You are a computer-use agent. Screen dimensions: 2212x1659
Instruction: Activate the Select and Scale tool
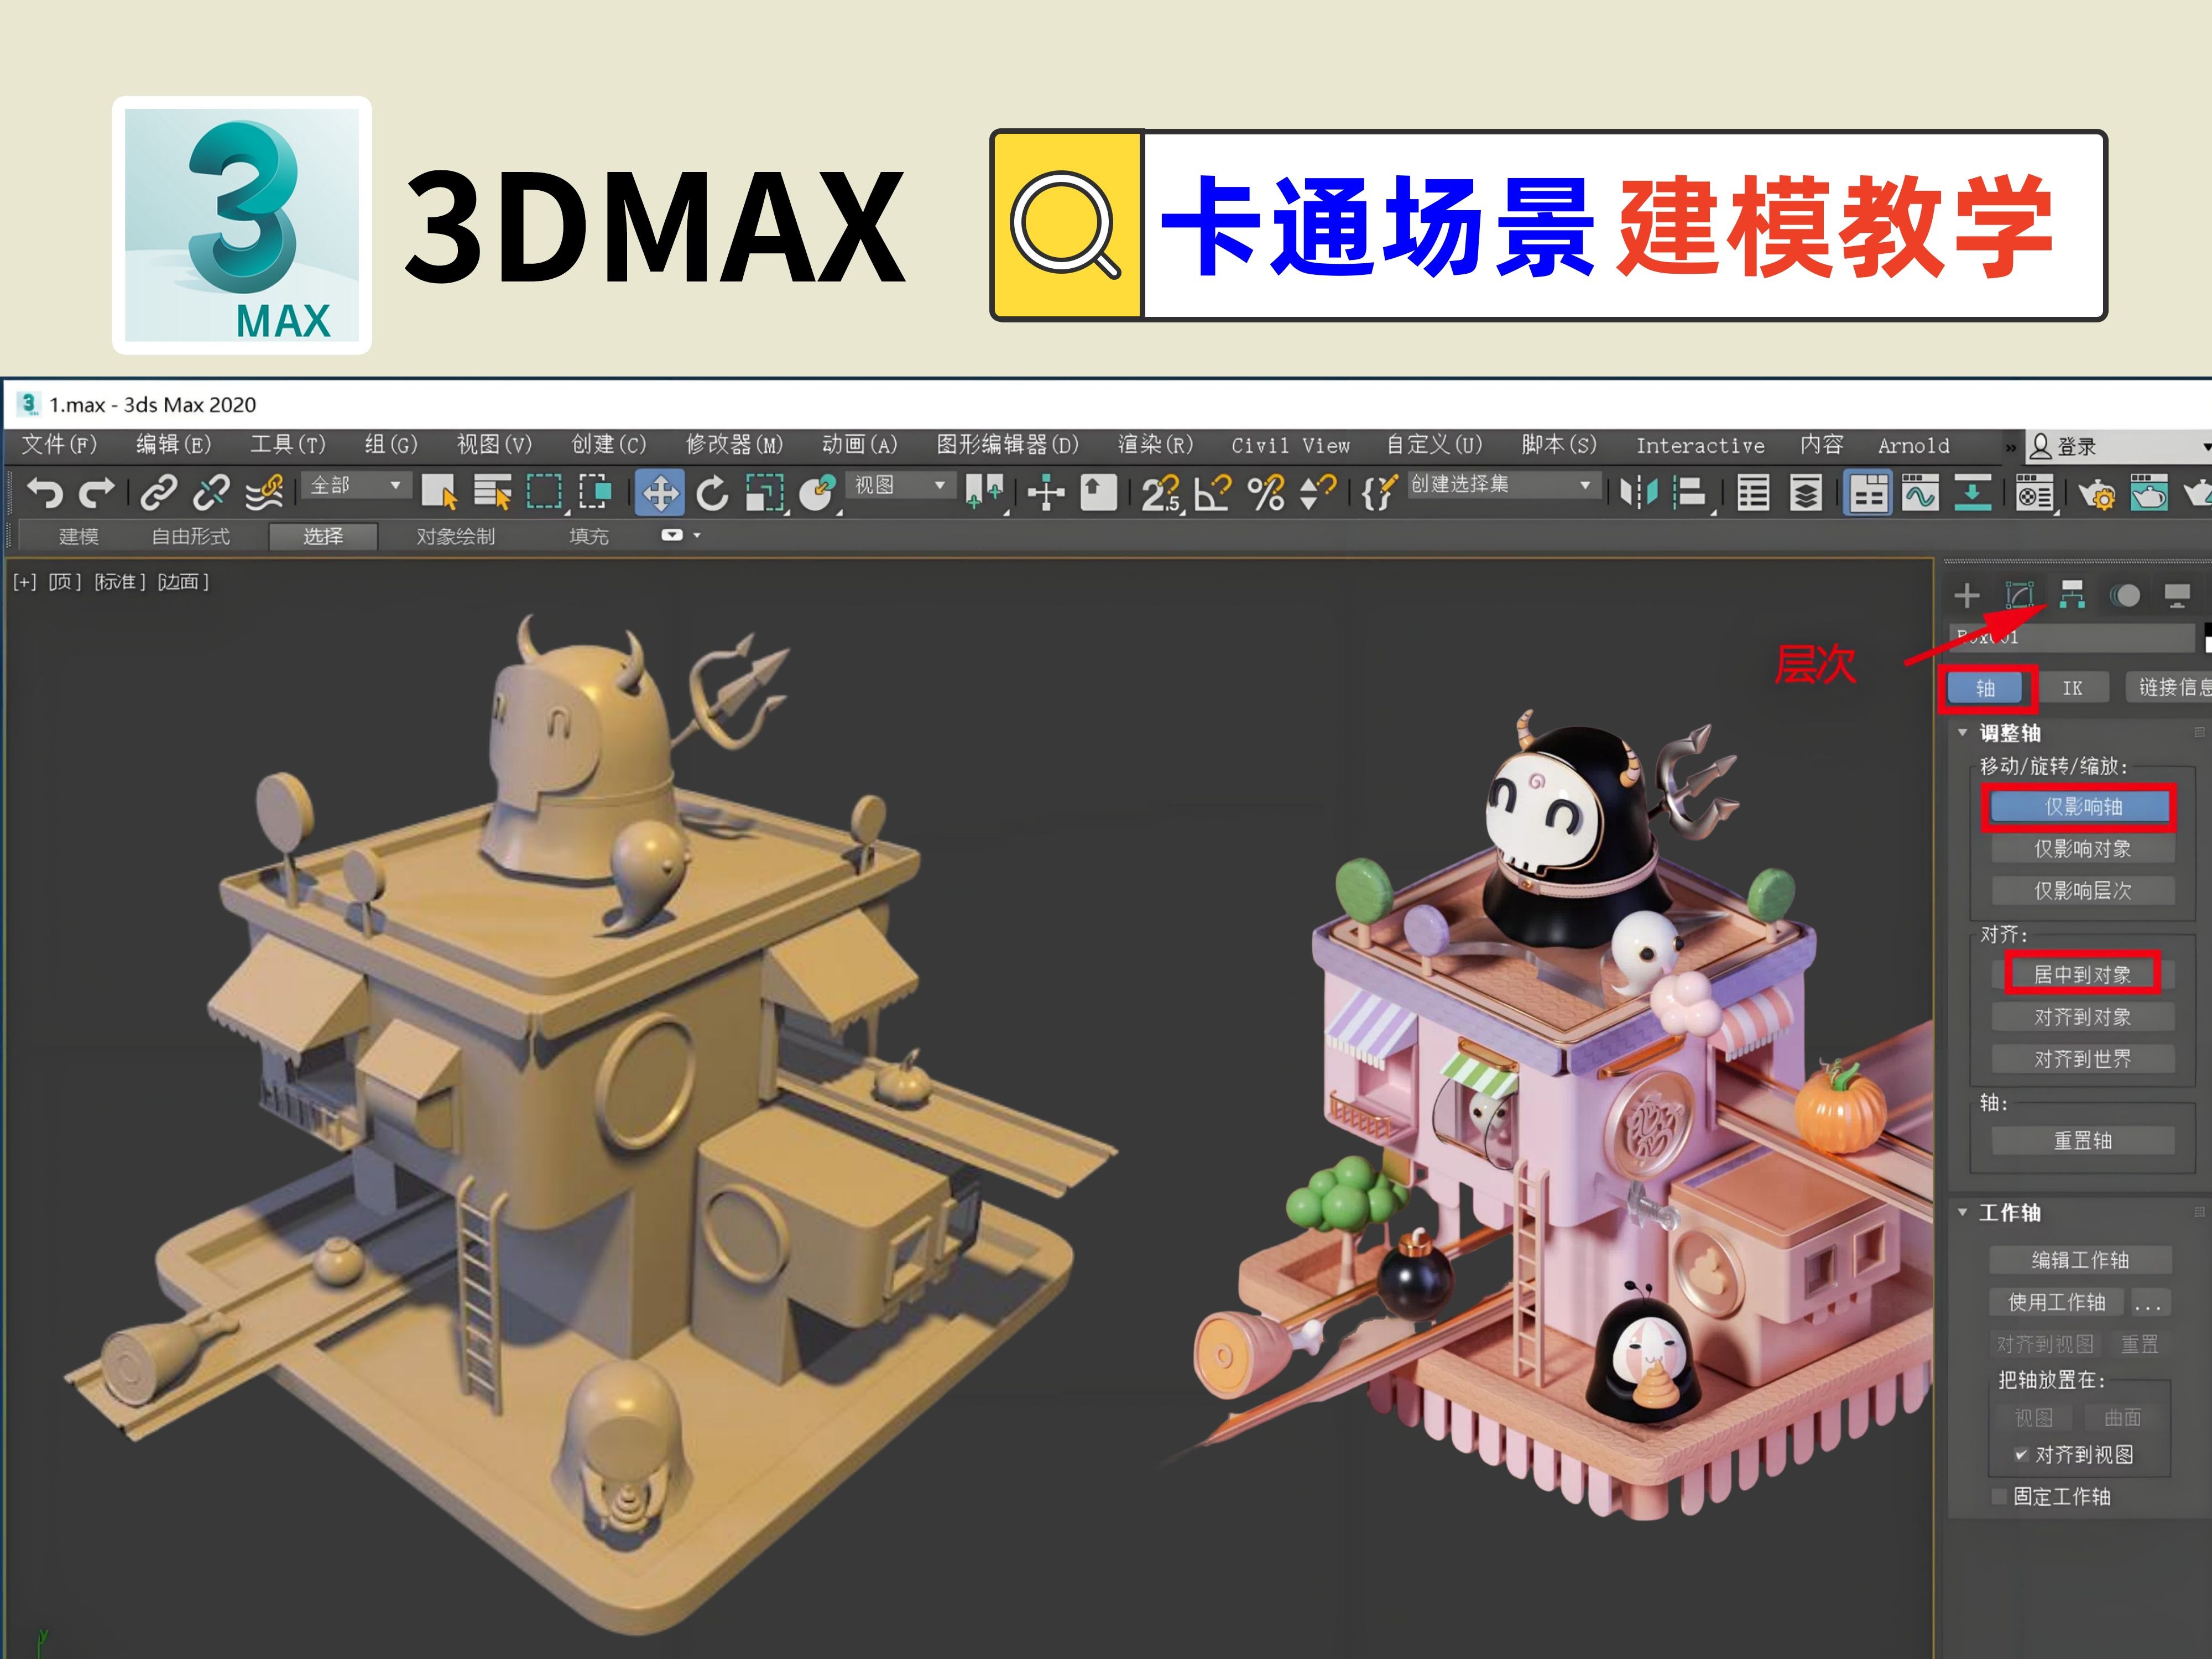click(765, 493)
